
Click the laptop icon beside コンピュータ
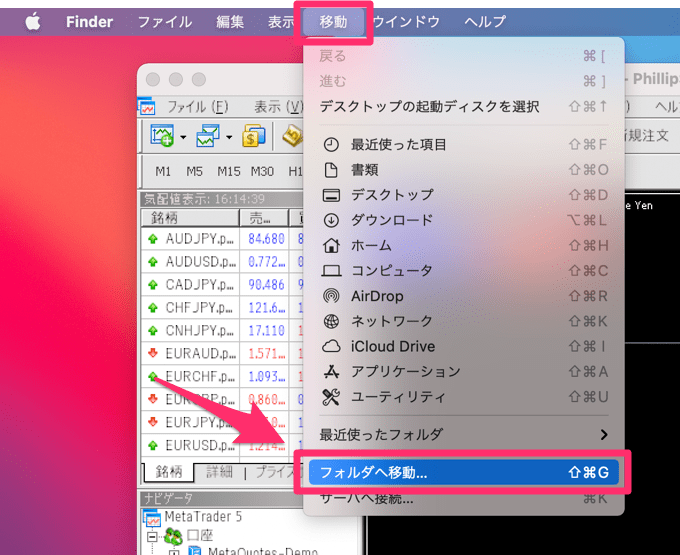[x=331, y=271]
